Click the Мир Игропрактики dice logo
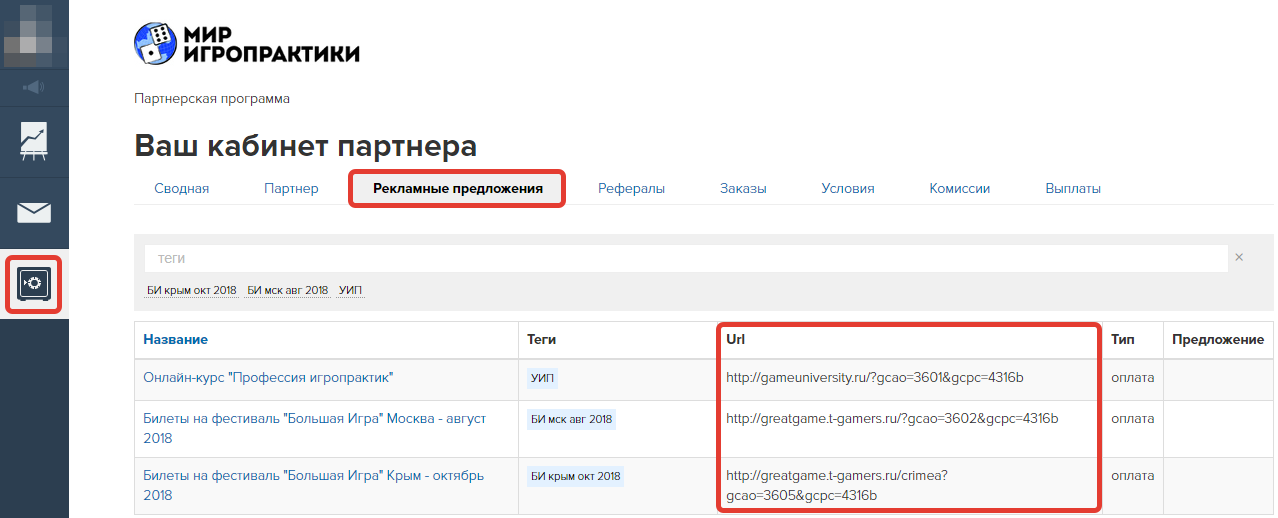1278x518 pixels. 246,44
